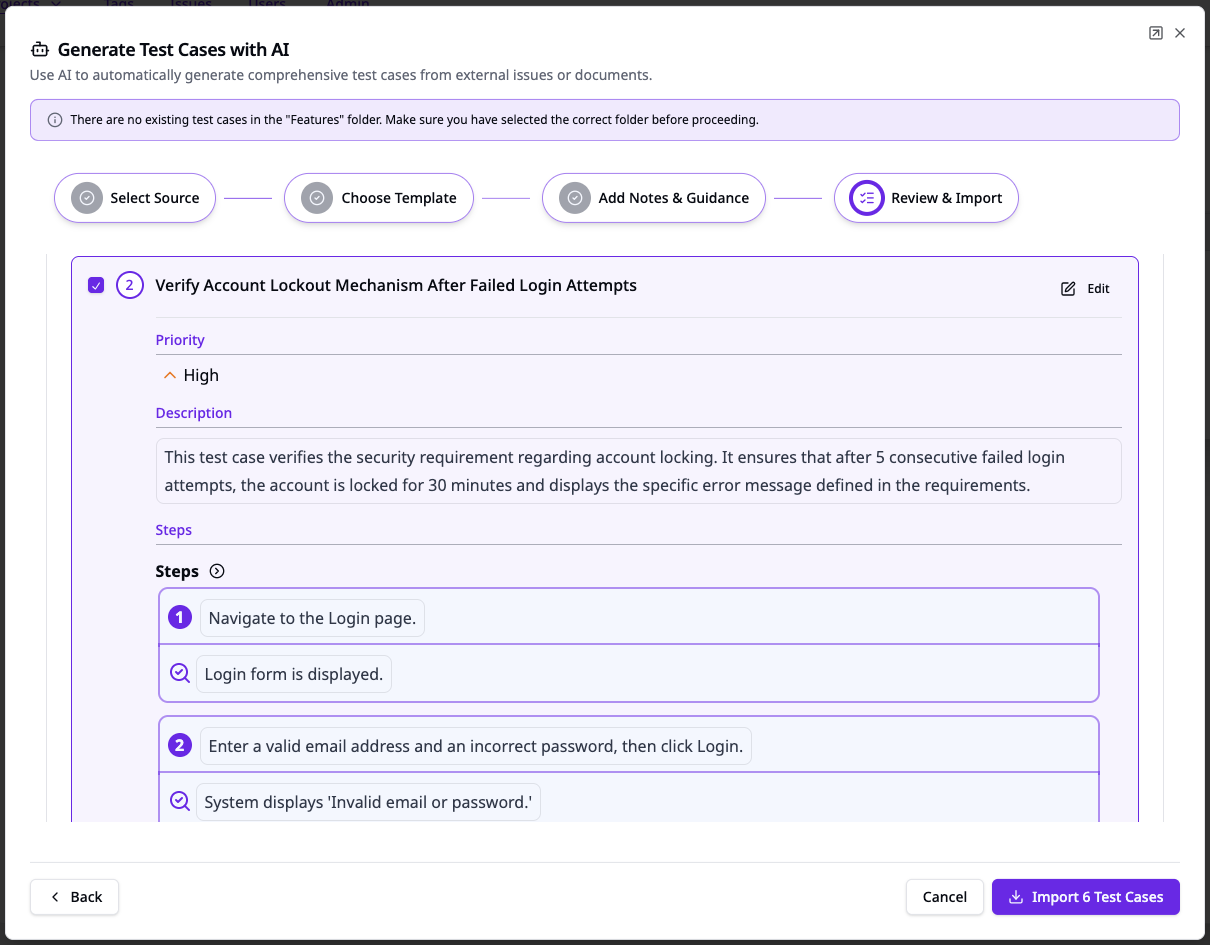Expand the Steps section arrow
Image resolution: width=1210 pixels, height=945 pixels.
point(217,572)
